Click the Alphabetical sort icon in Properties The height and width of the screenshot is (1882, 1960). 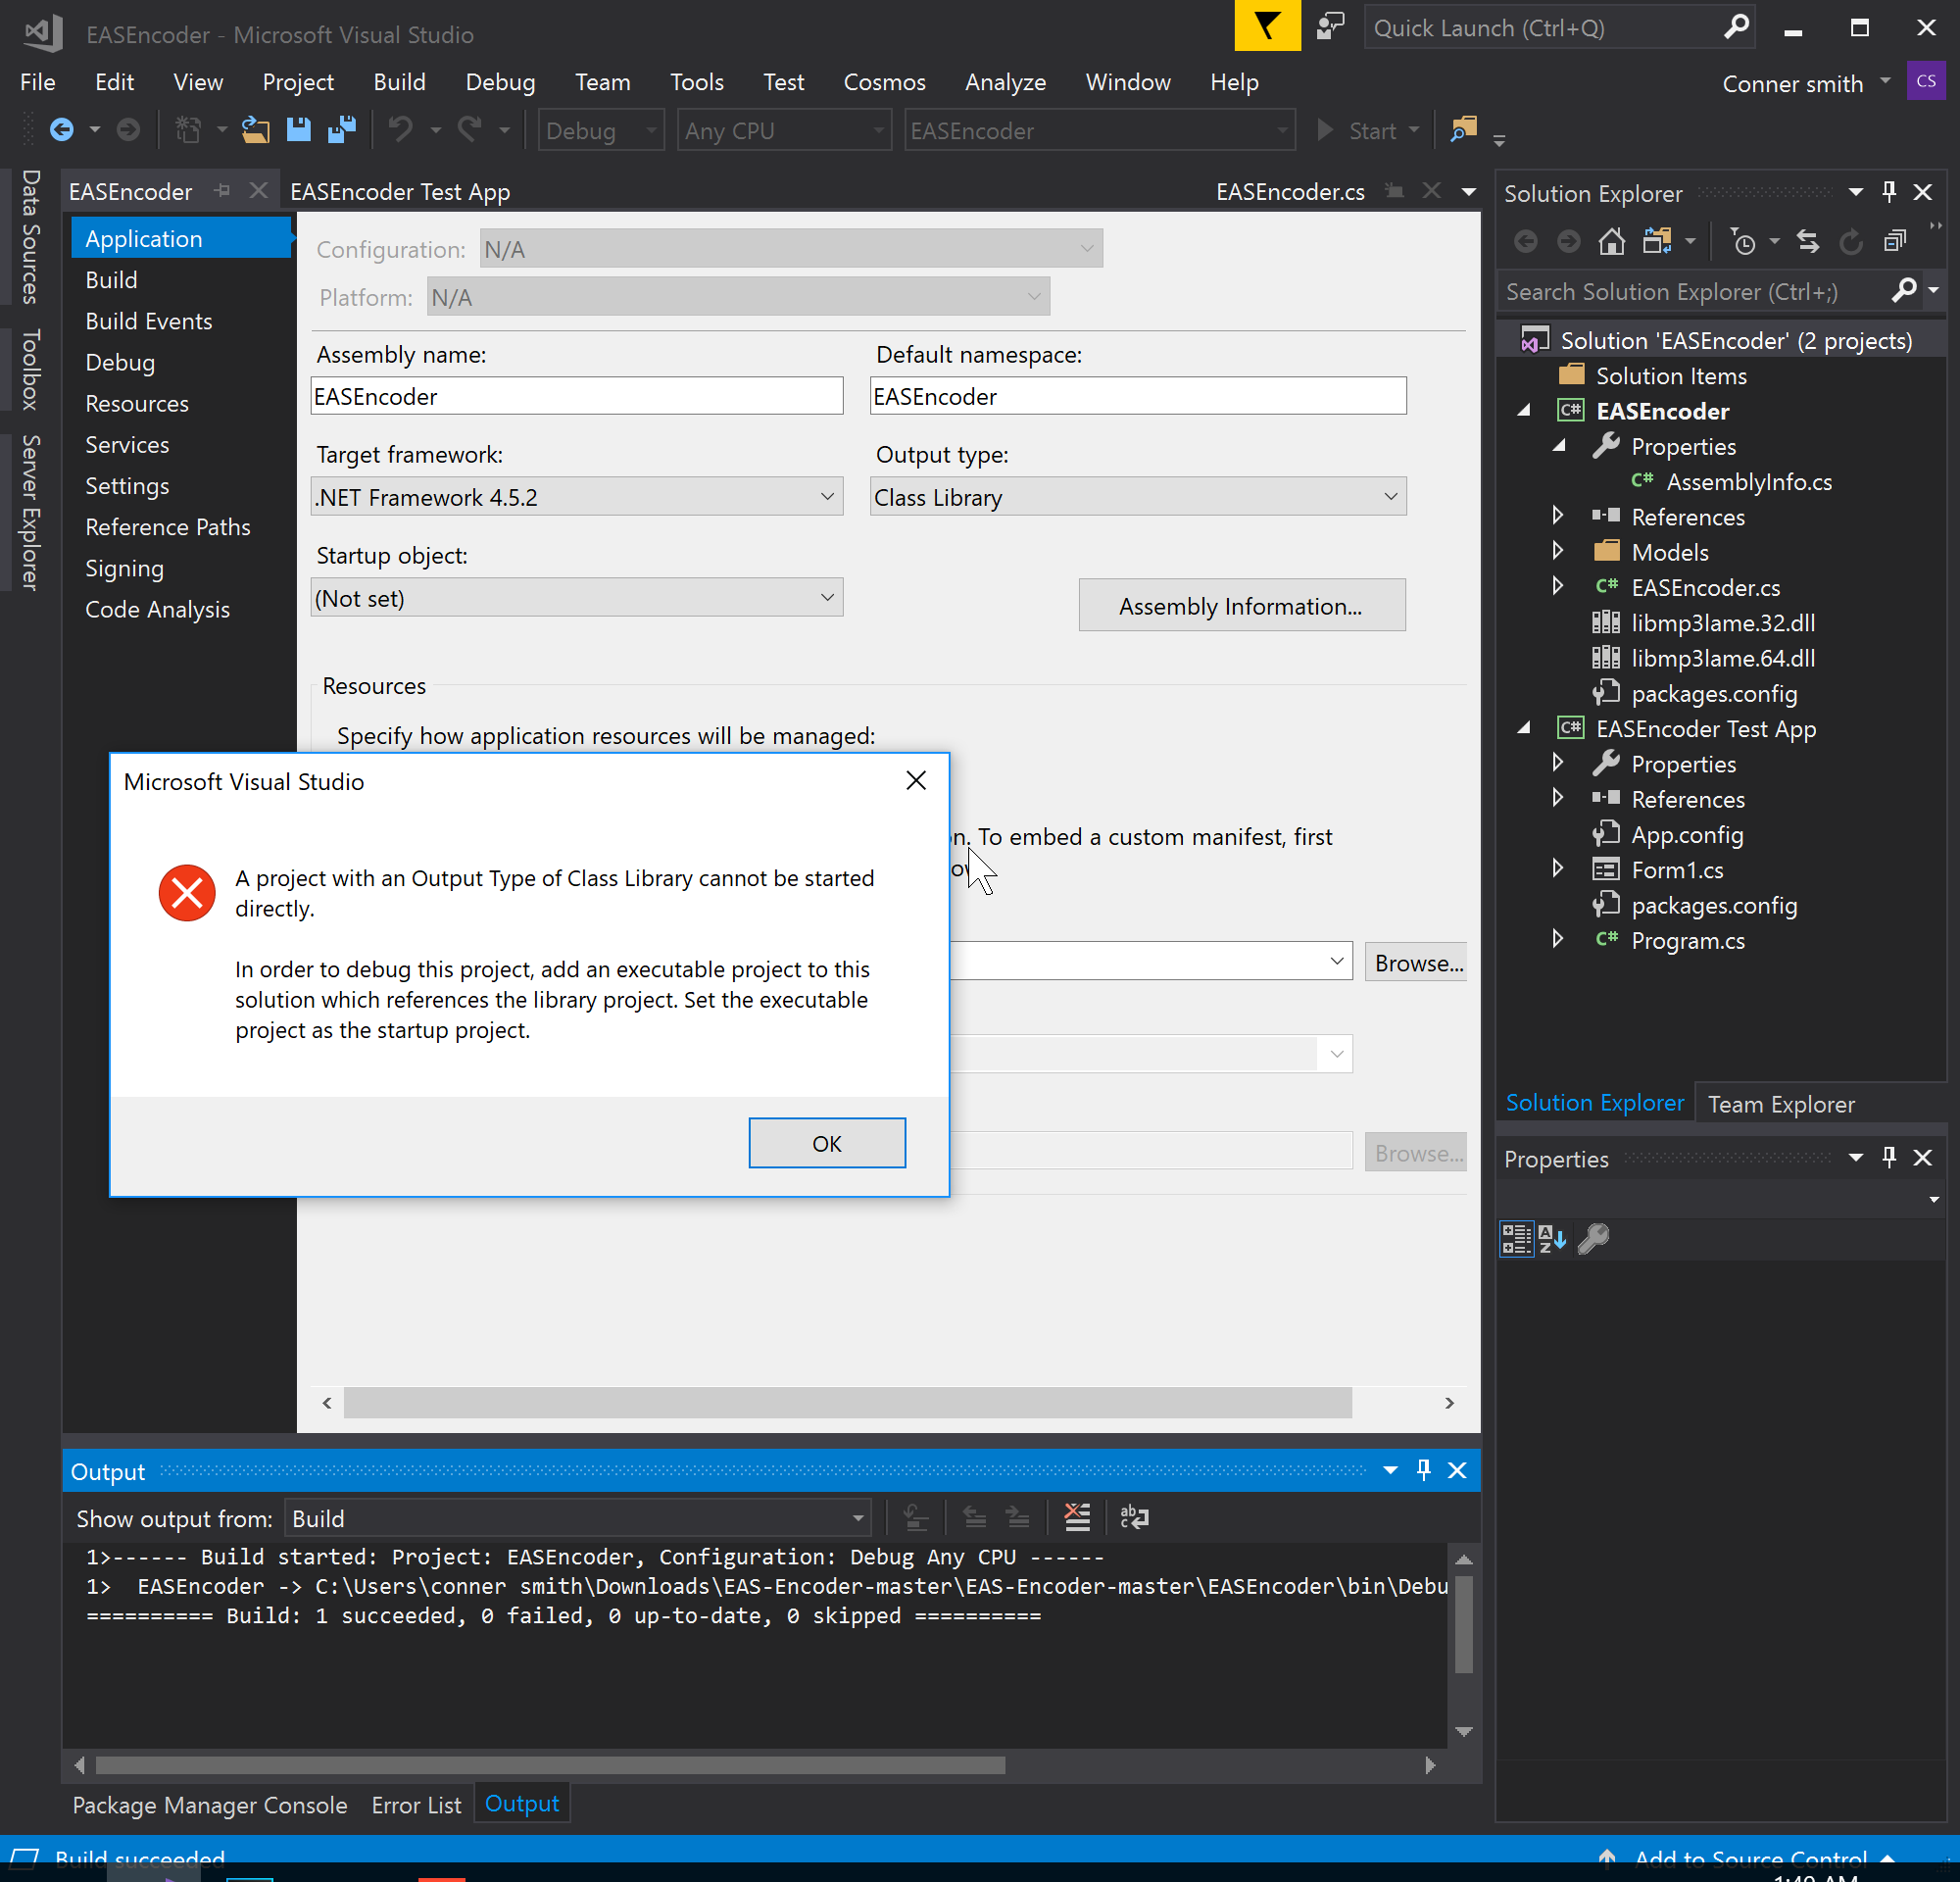[x=1552, y=1239]
